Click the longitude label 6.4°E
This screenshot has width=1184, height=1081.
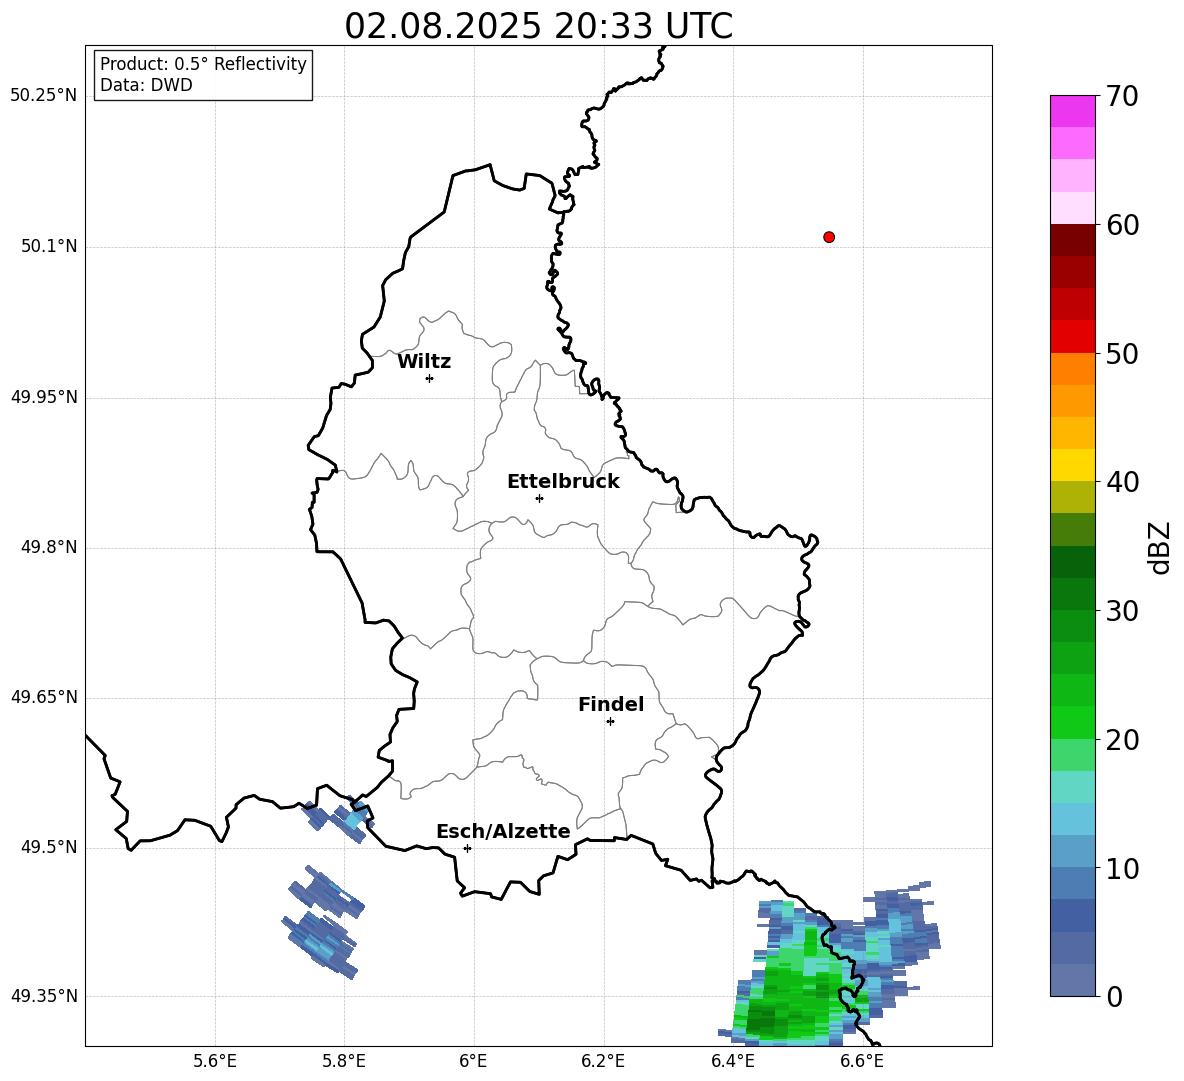point(733,1061)
